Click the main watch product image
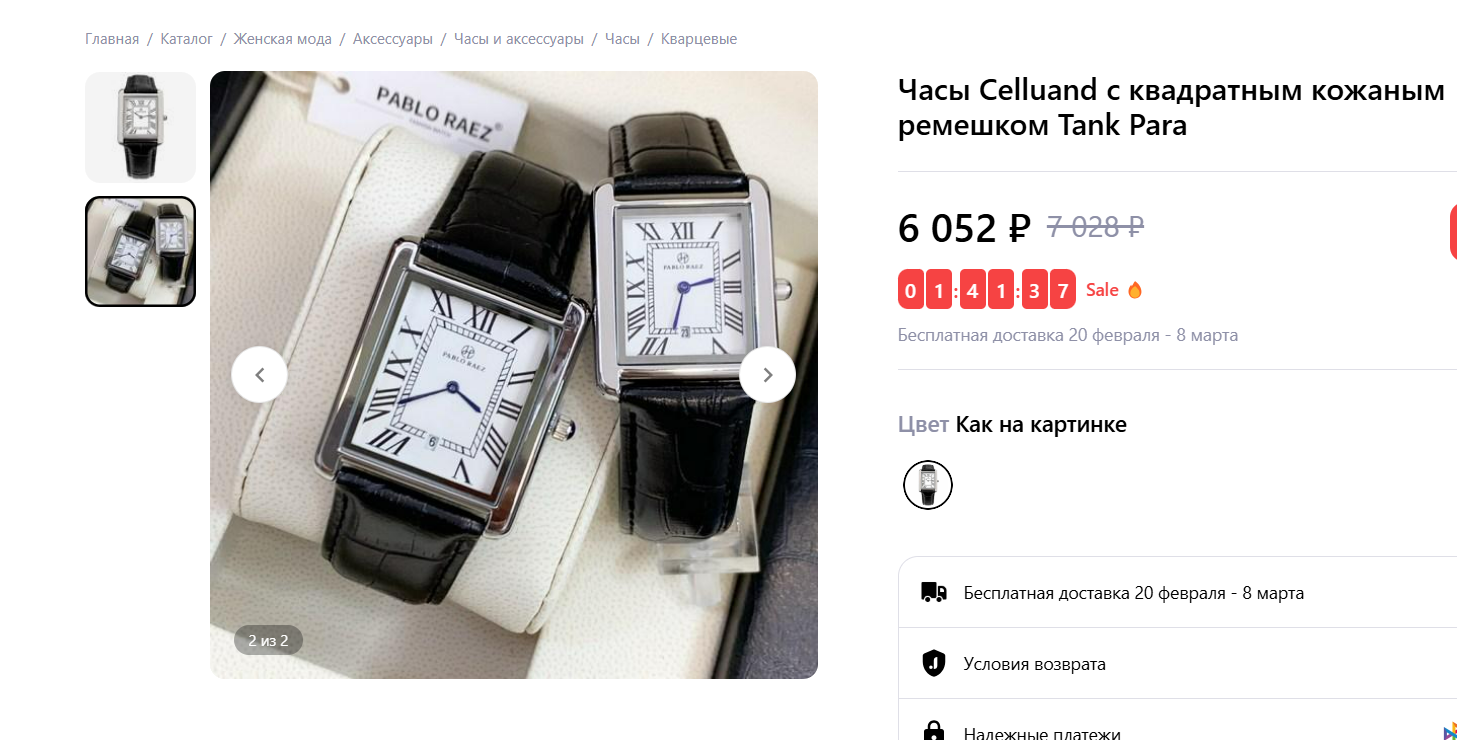 pos(514,375)
